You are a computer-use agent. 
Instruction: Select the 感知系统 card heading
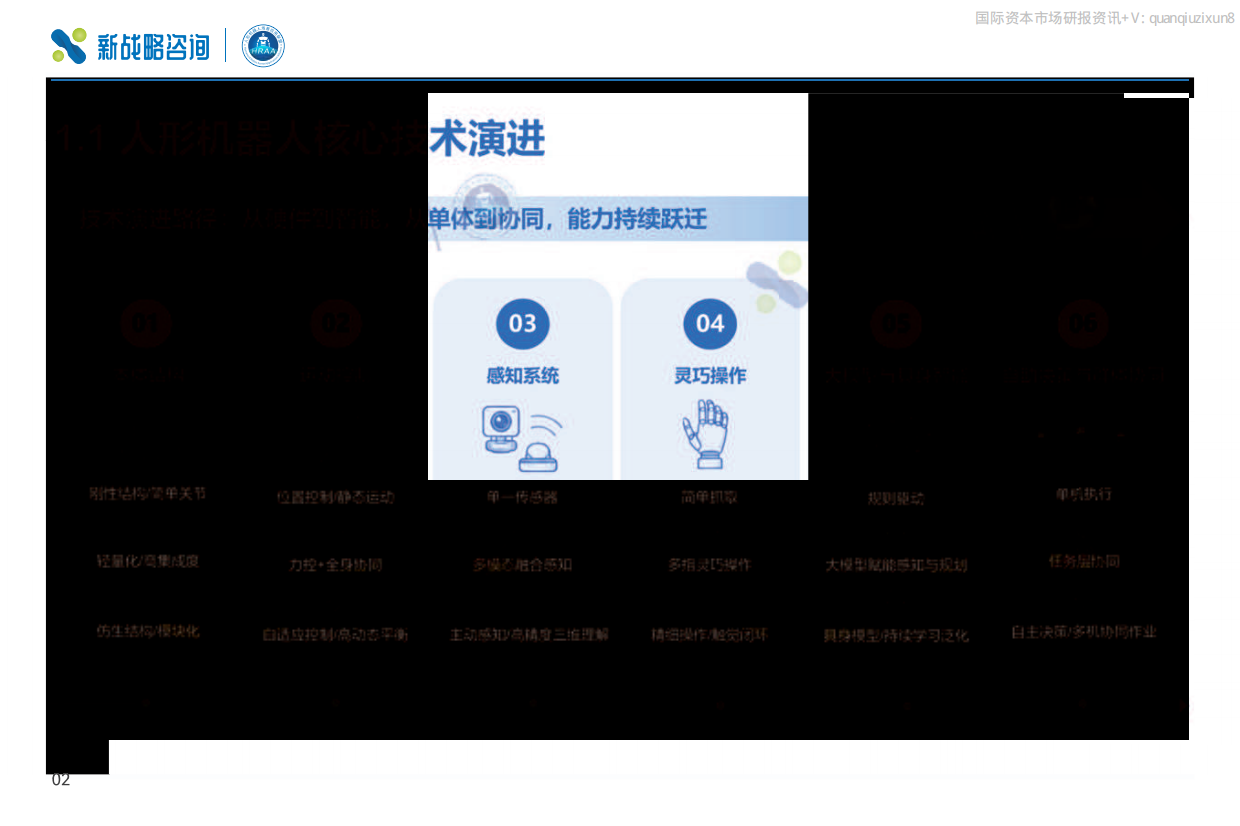pos(523,376)
